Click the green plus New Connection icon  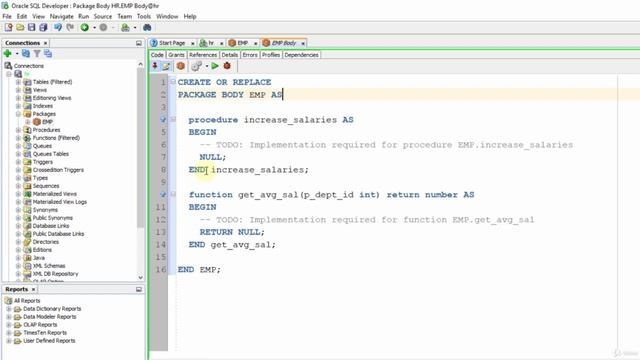pyautogui.click(x=7, y=53)
